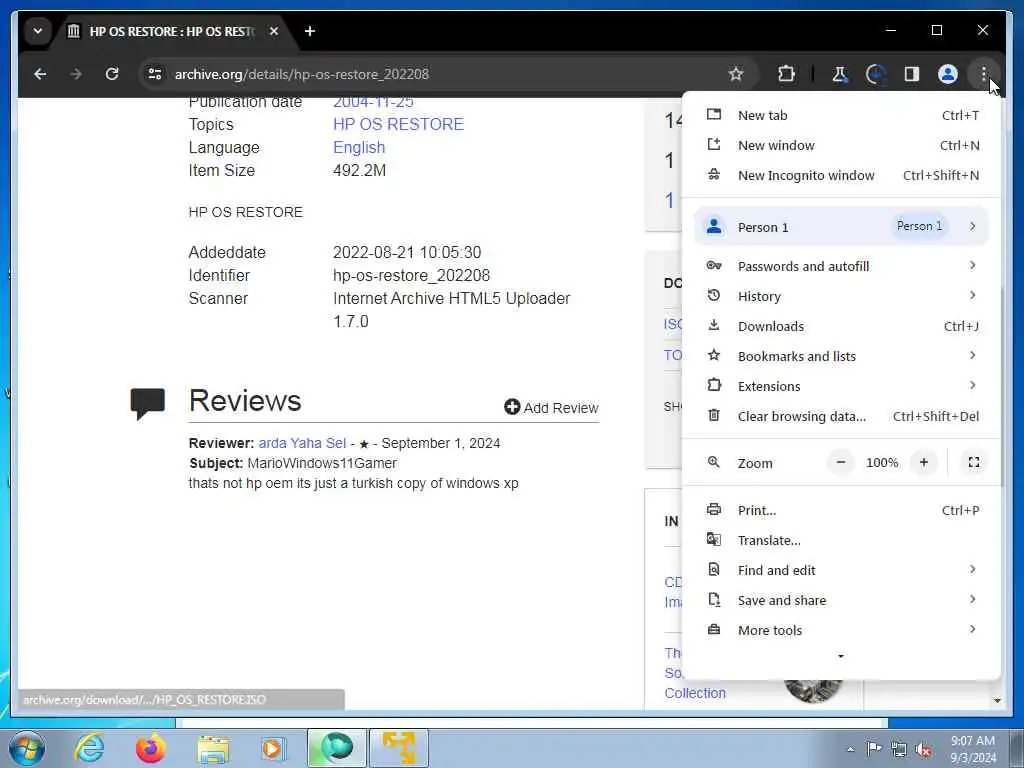Viewport: 1024px width, 768px height.
Task: Close the HP OS RESTORE tab
Action: (x=274, y=31)
